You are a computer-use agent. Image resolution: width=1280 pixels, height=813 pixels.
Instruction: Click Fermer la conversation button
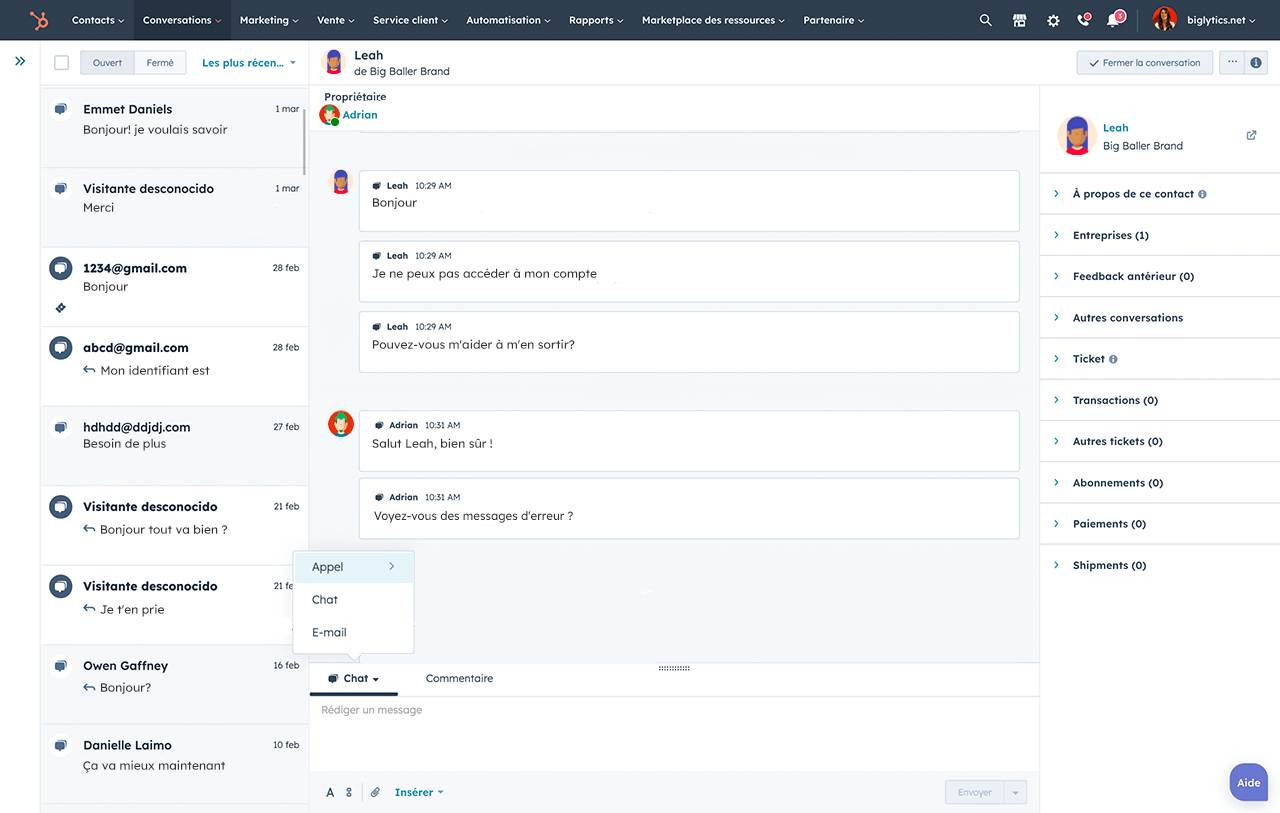click(x=1144, y=62)
